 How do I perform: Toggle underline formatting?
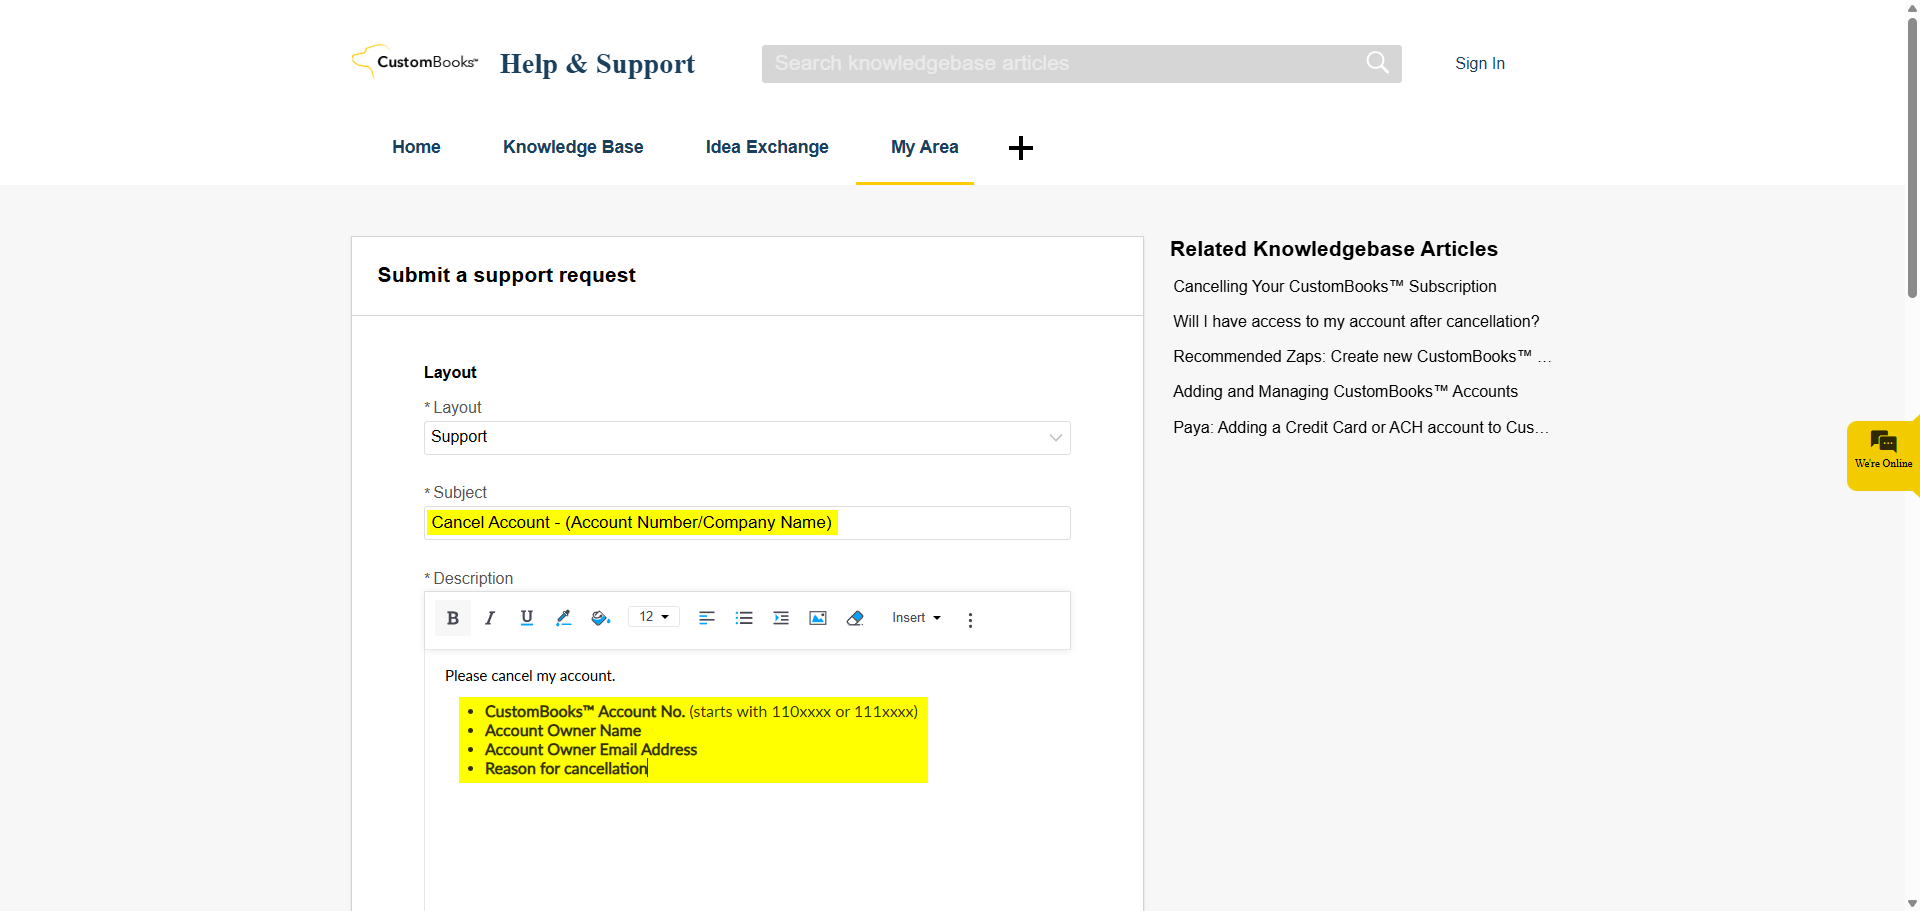click(x=527, y=618)
